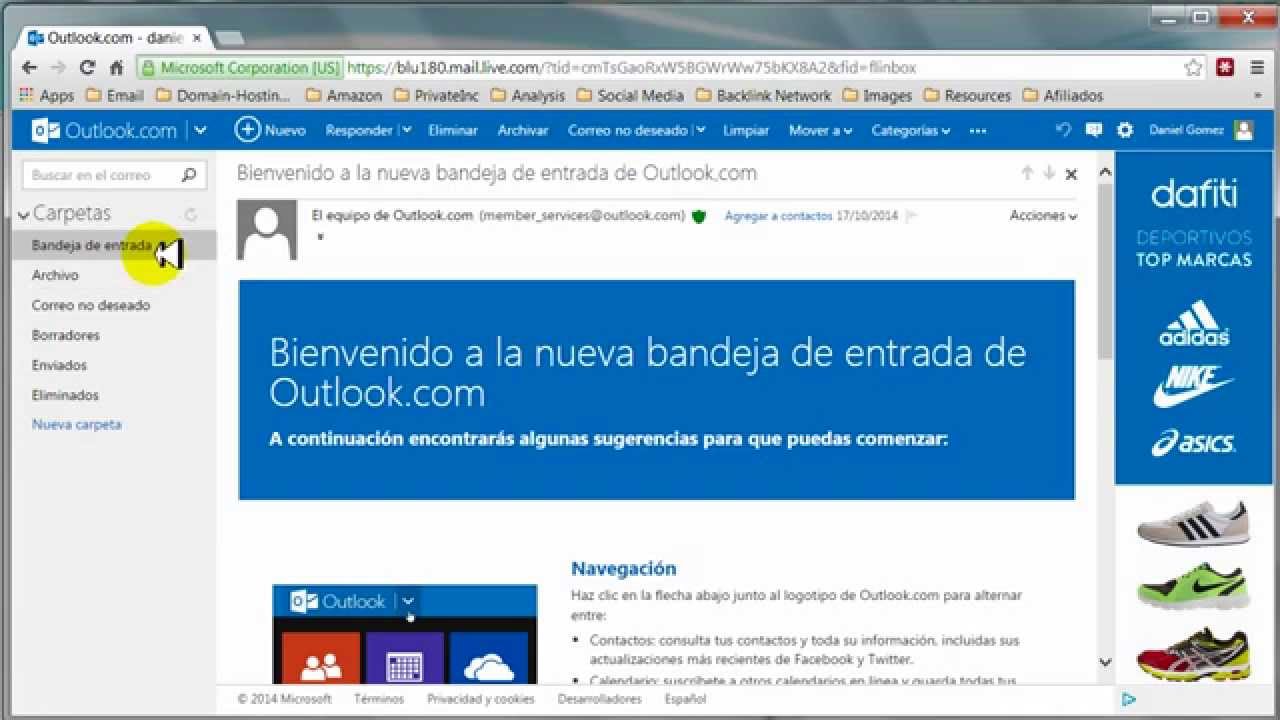Toggle the message flag icon

pos(911,216)
